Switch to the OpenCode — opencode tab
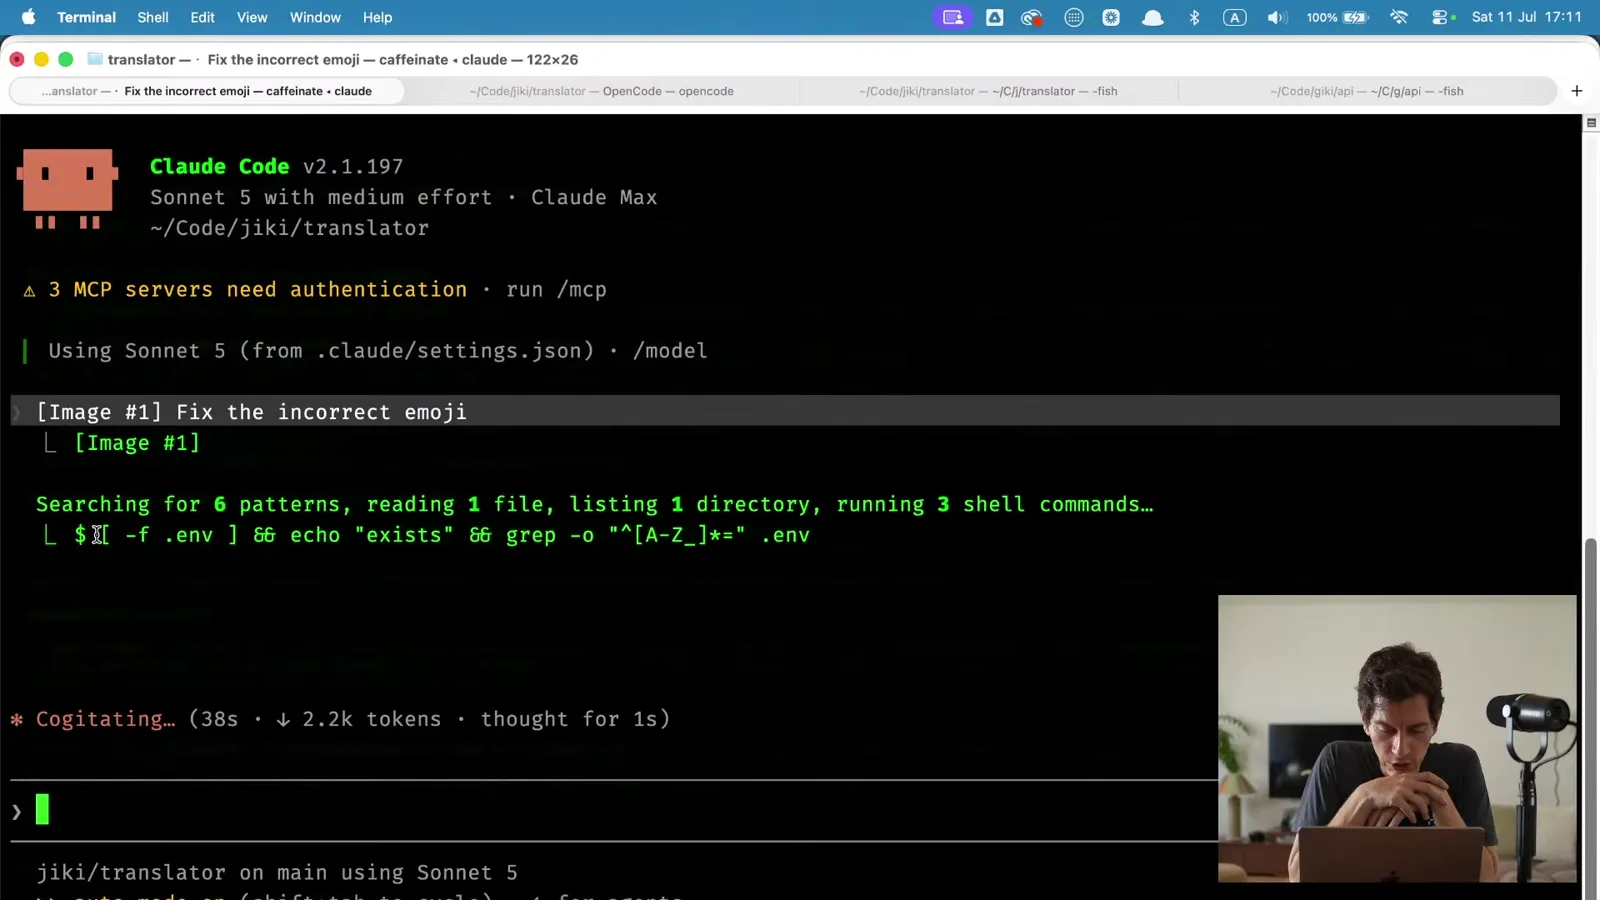Viewport: 1600px width, 900px height. coord(601,91)
